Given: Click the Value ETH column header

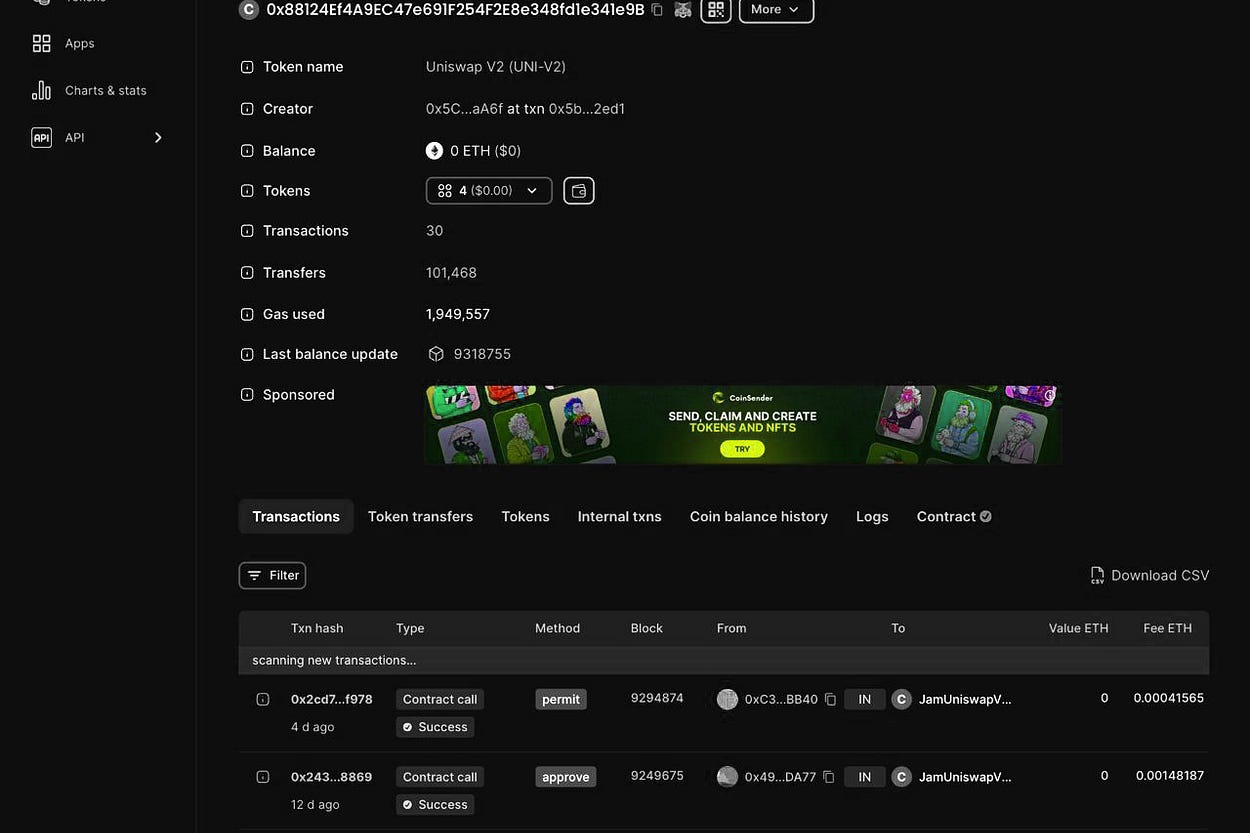Looking at the screenshot, I should [x=1078, y=628].
